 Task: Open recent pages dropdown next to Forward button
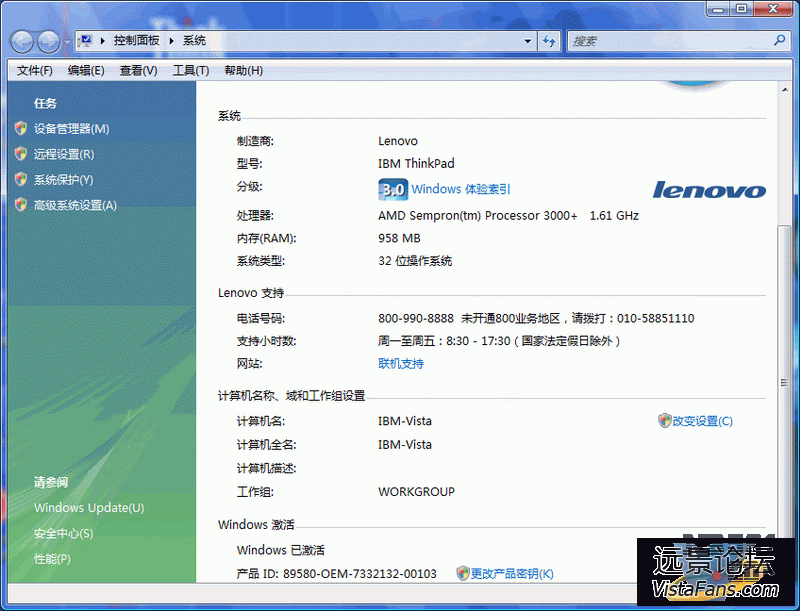click(x=67, y=42)
